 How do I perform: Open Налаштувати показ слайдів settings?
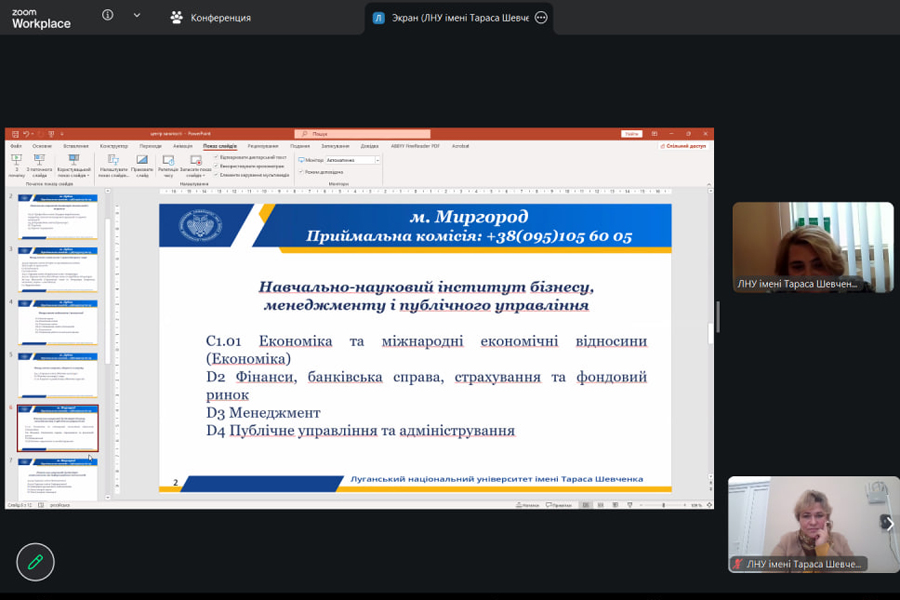click(x=114, y=166)
